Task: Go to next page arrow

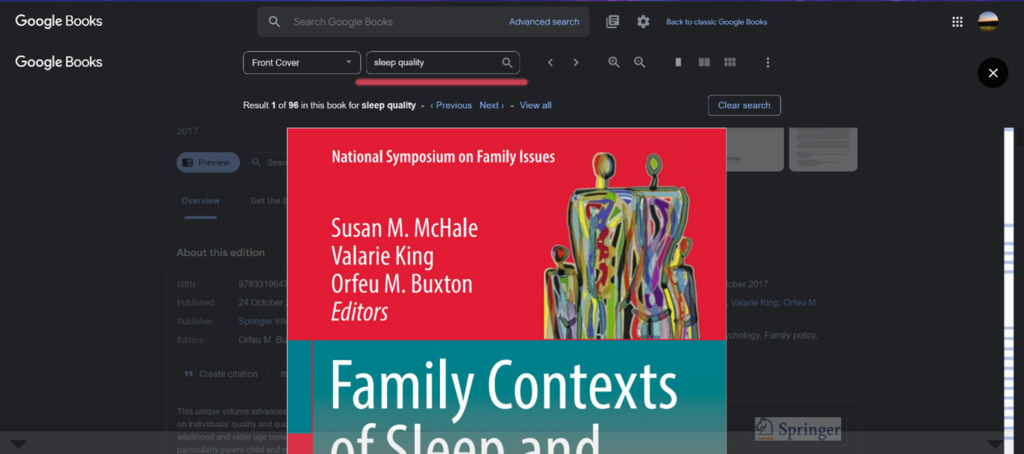Action: pos(575,63)
